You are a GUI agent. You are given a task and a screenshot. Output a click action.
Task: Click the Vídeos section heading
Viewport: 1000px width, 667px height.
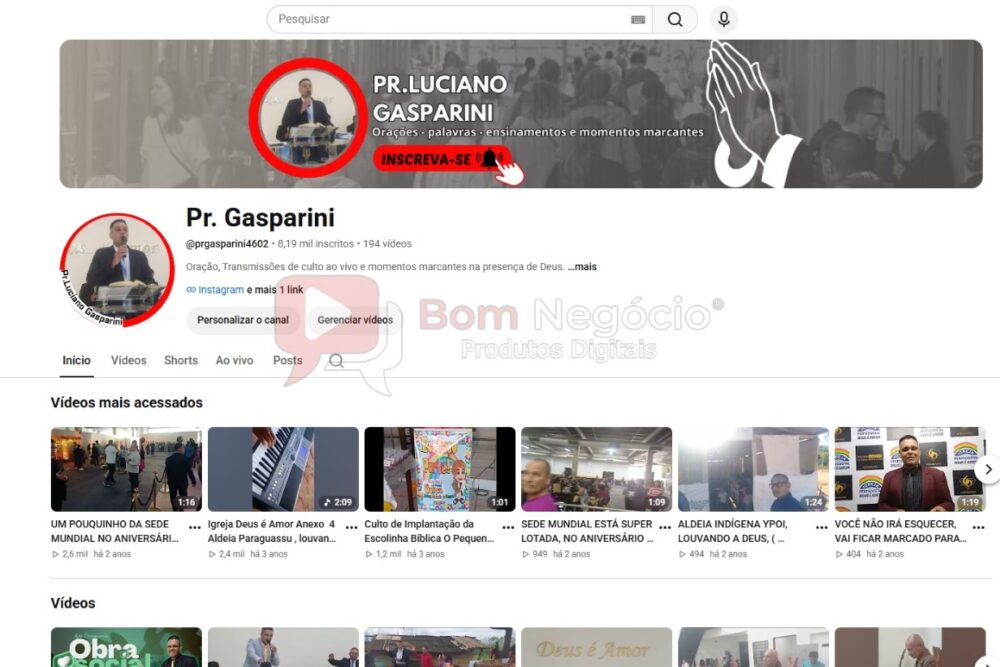[x=73, y=603]
